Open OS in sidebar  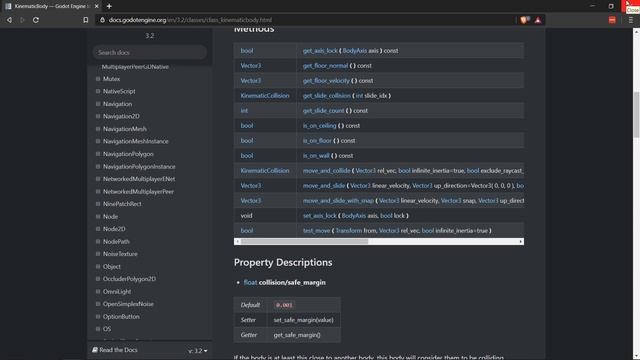coord(107,329)
